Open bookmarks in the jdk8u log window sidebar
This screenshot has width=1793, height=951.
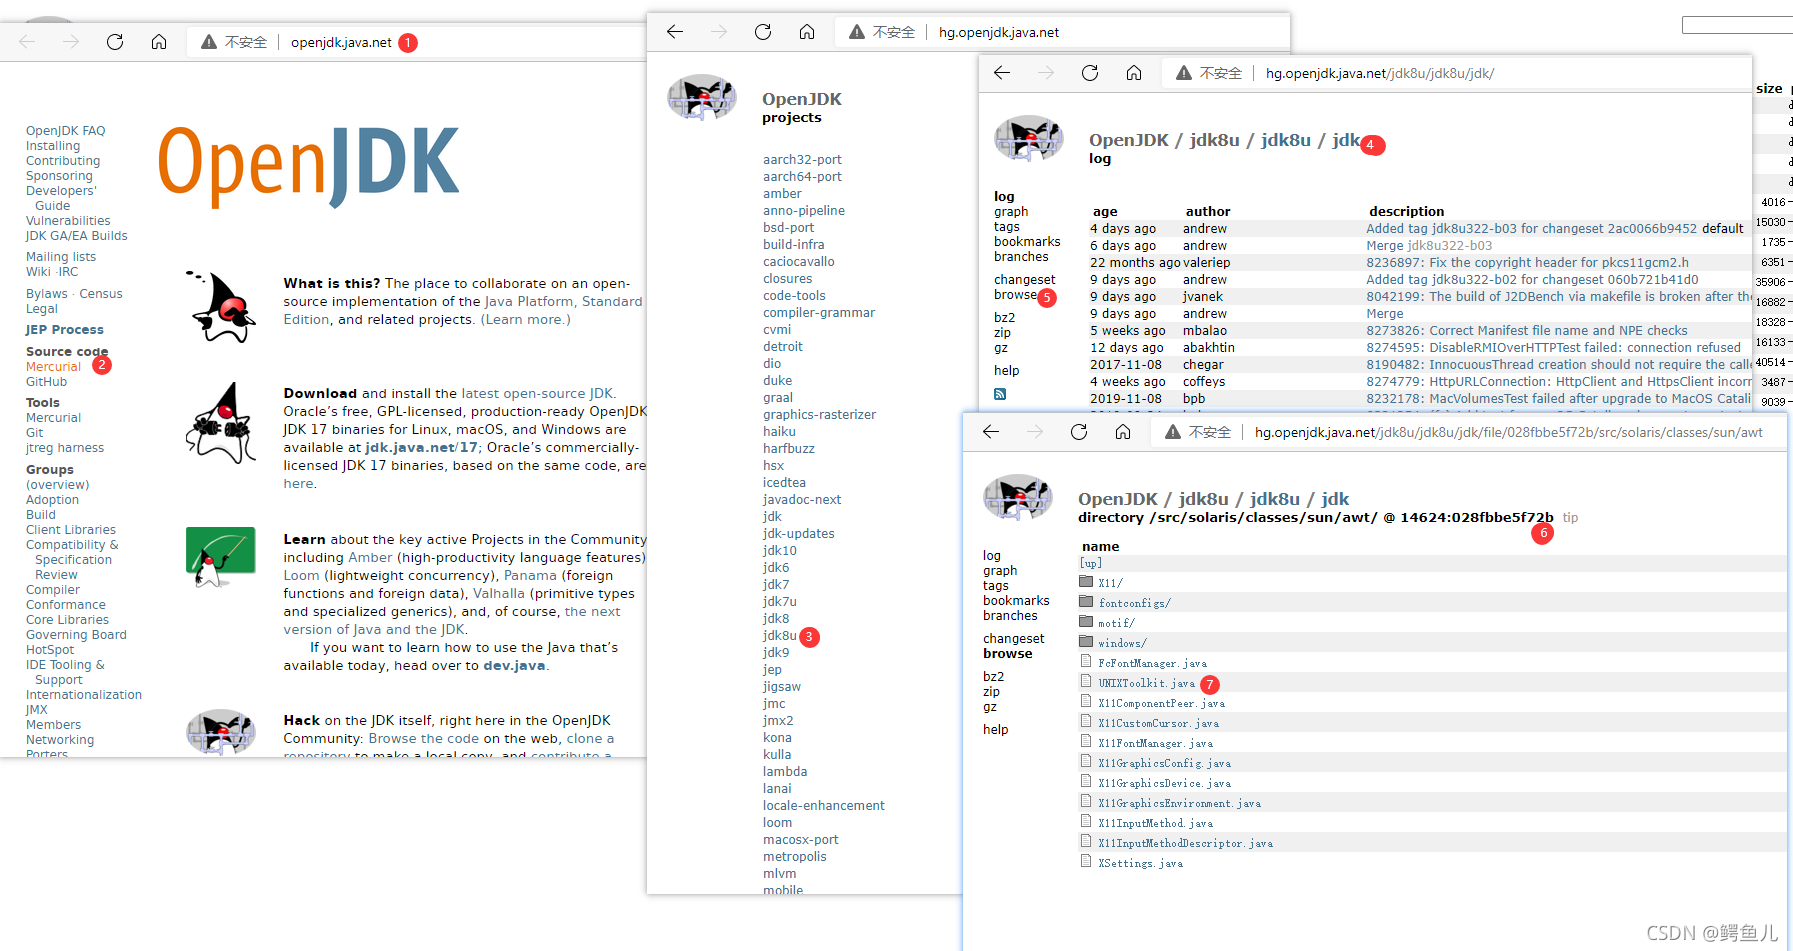point(1027,242)
